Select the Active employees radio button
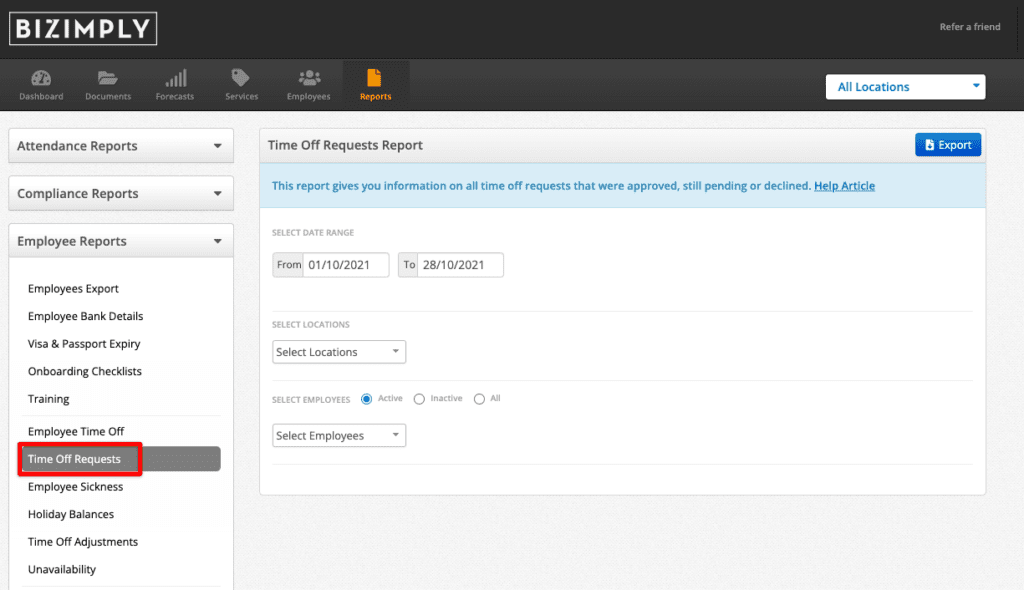Viewport: 1024px width, 590px height. click(x=366, y=399)
